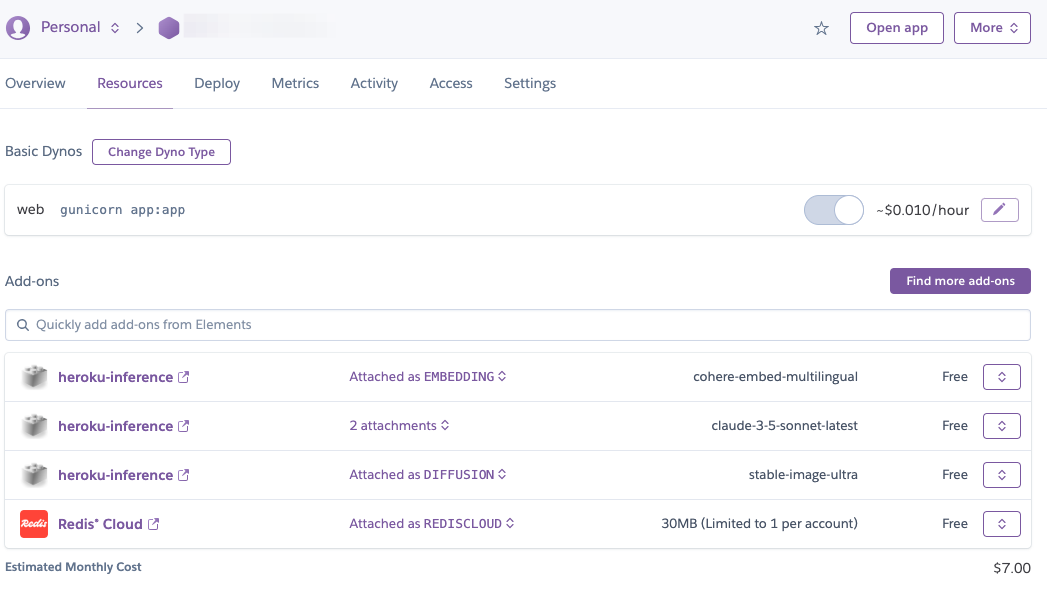The width and height of the screenshot is (1047, 591).
Task: Switch to the Deploy tab
Action: coord(217,83)
